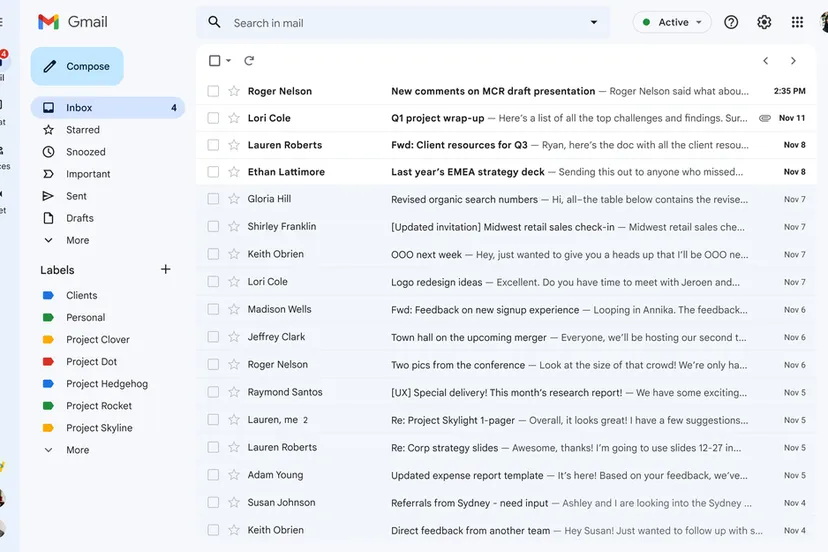Check the box beside Madison Wells email
The image size is (828, 552).
point(213,310)
